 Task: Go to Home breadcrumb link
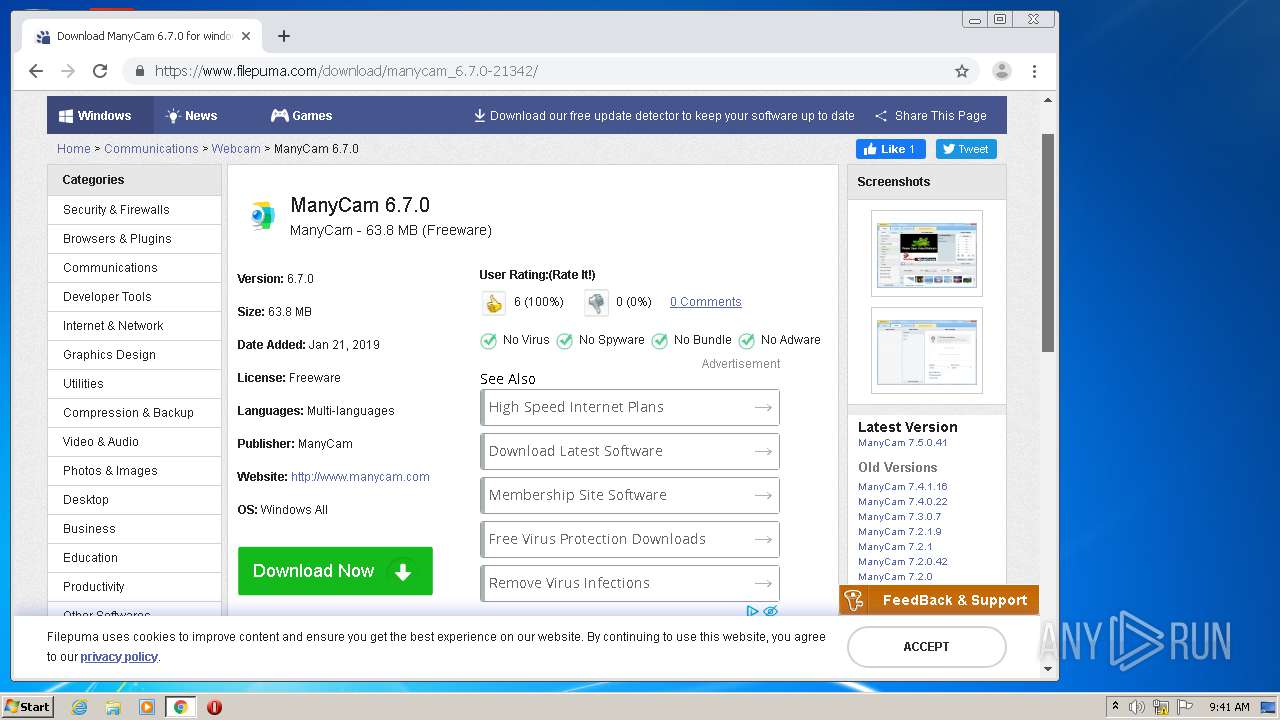click(x=74, y=149)
